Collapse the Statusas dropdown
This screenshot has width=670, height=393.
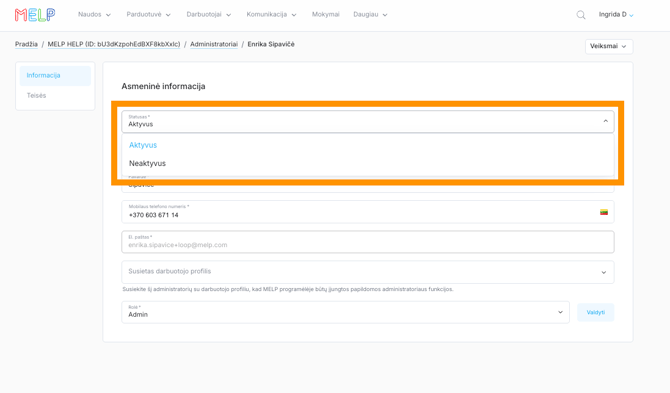pyautogui.click(x=605, y=121)
